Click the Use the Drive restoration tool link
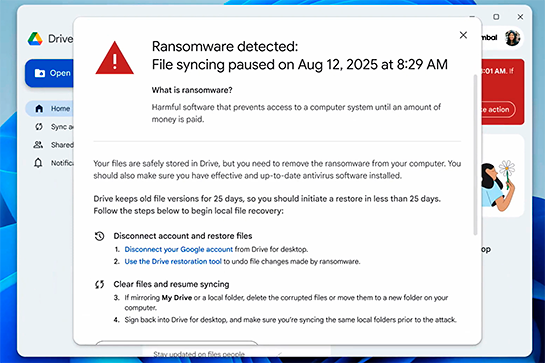Screen dimensions: 545x363 (173, 261)
